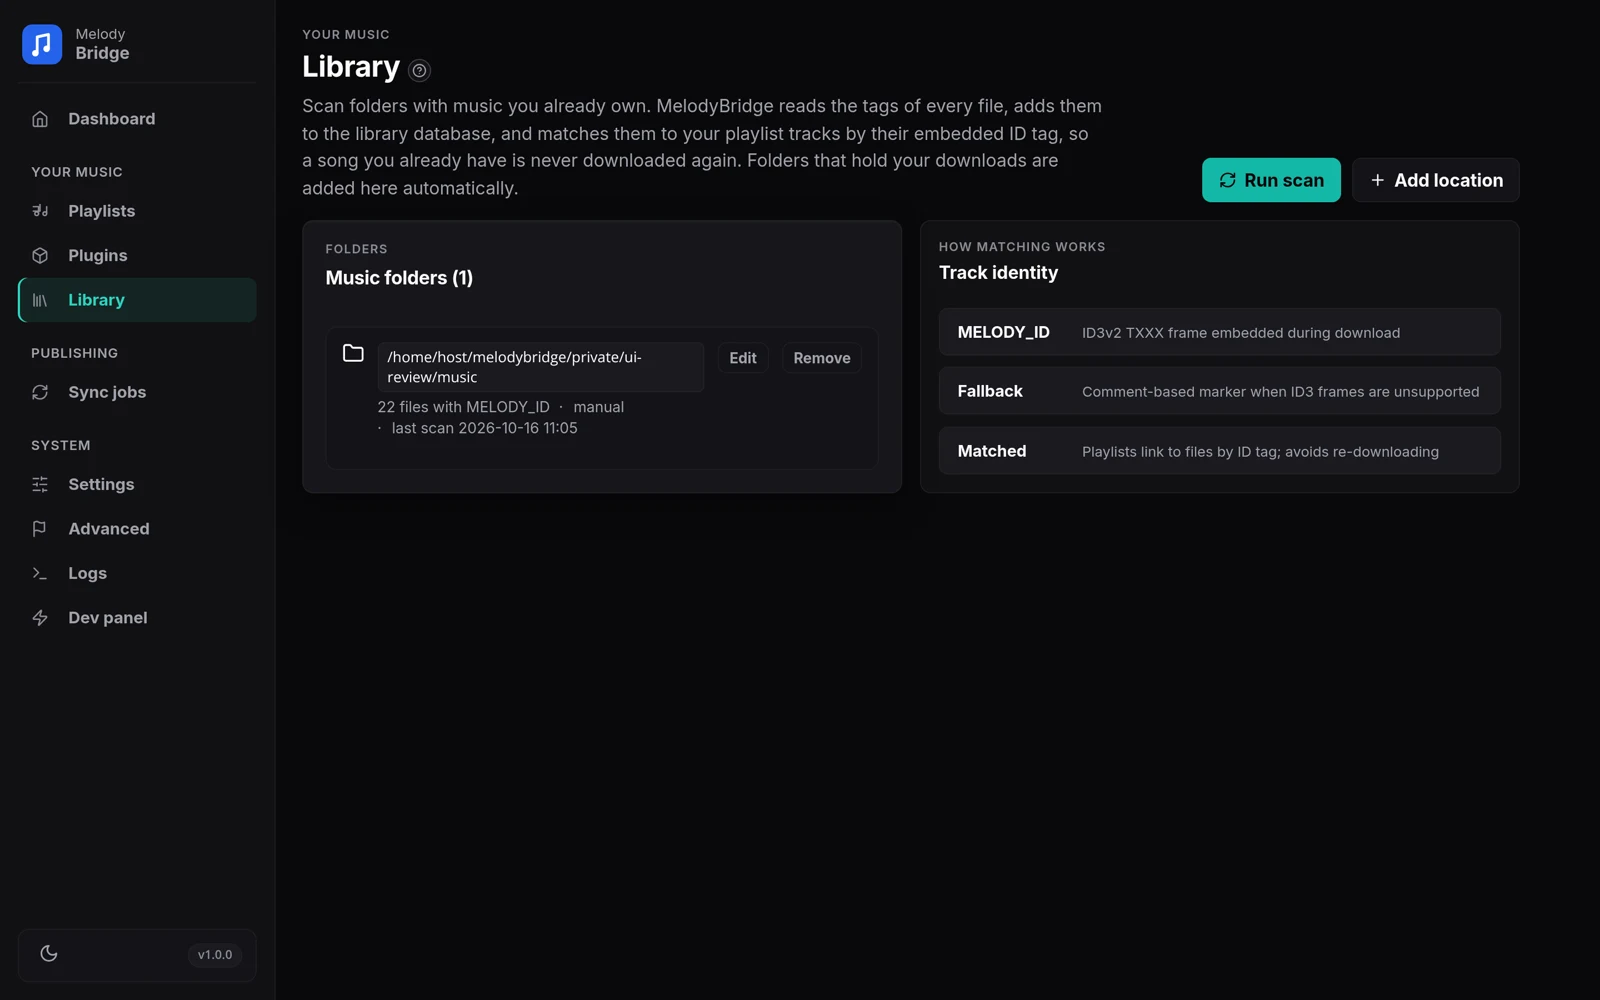This screenshot has height=1000, width=1600.
Task: Select Library in the sidebar
Action: (137, 300)
